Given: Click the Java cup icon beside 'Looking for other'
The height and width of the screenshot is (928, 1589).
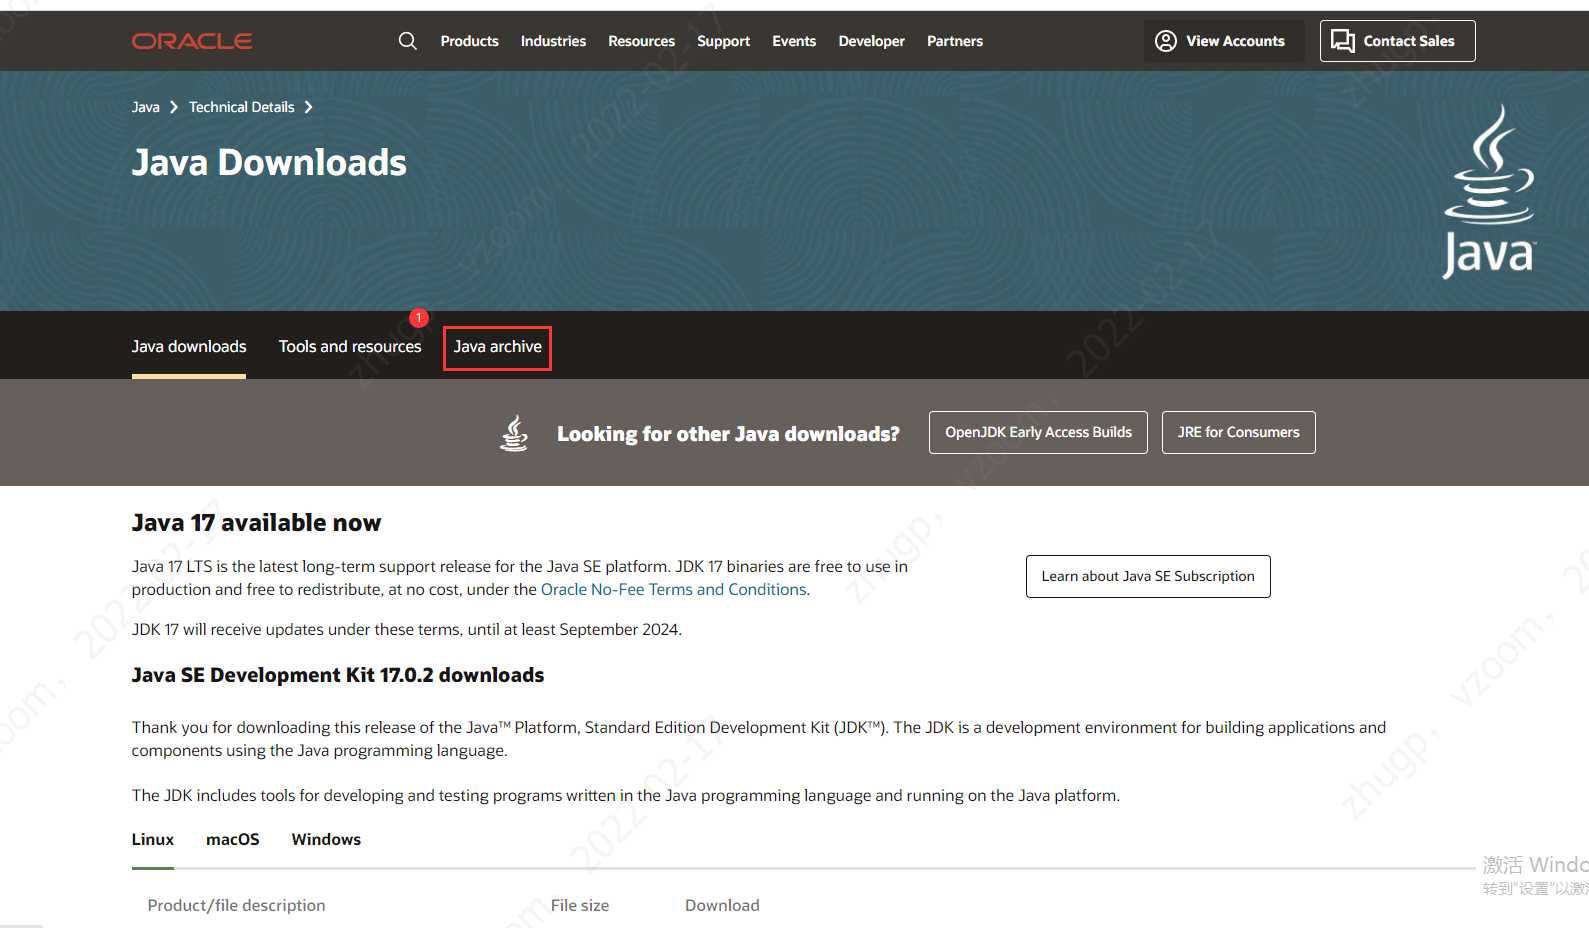Looking at the screenshot, I should tap(514, 433).
